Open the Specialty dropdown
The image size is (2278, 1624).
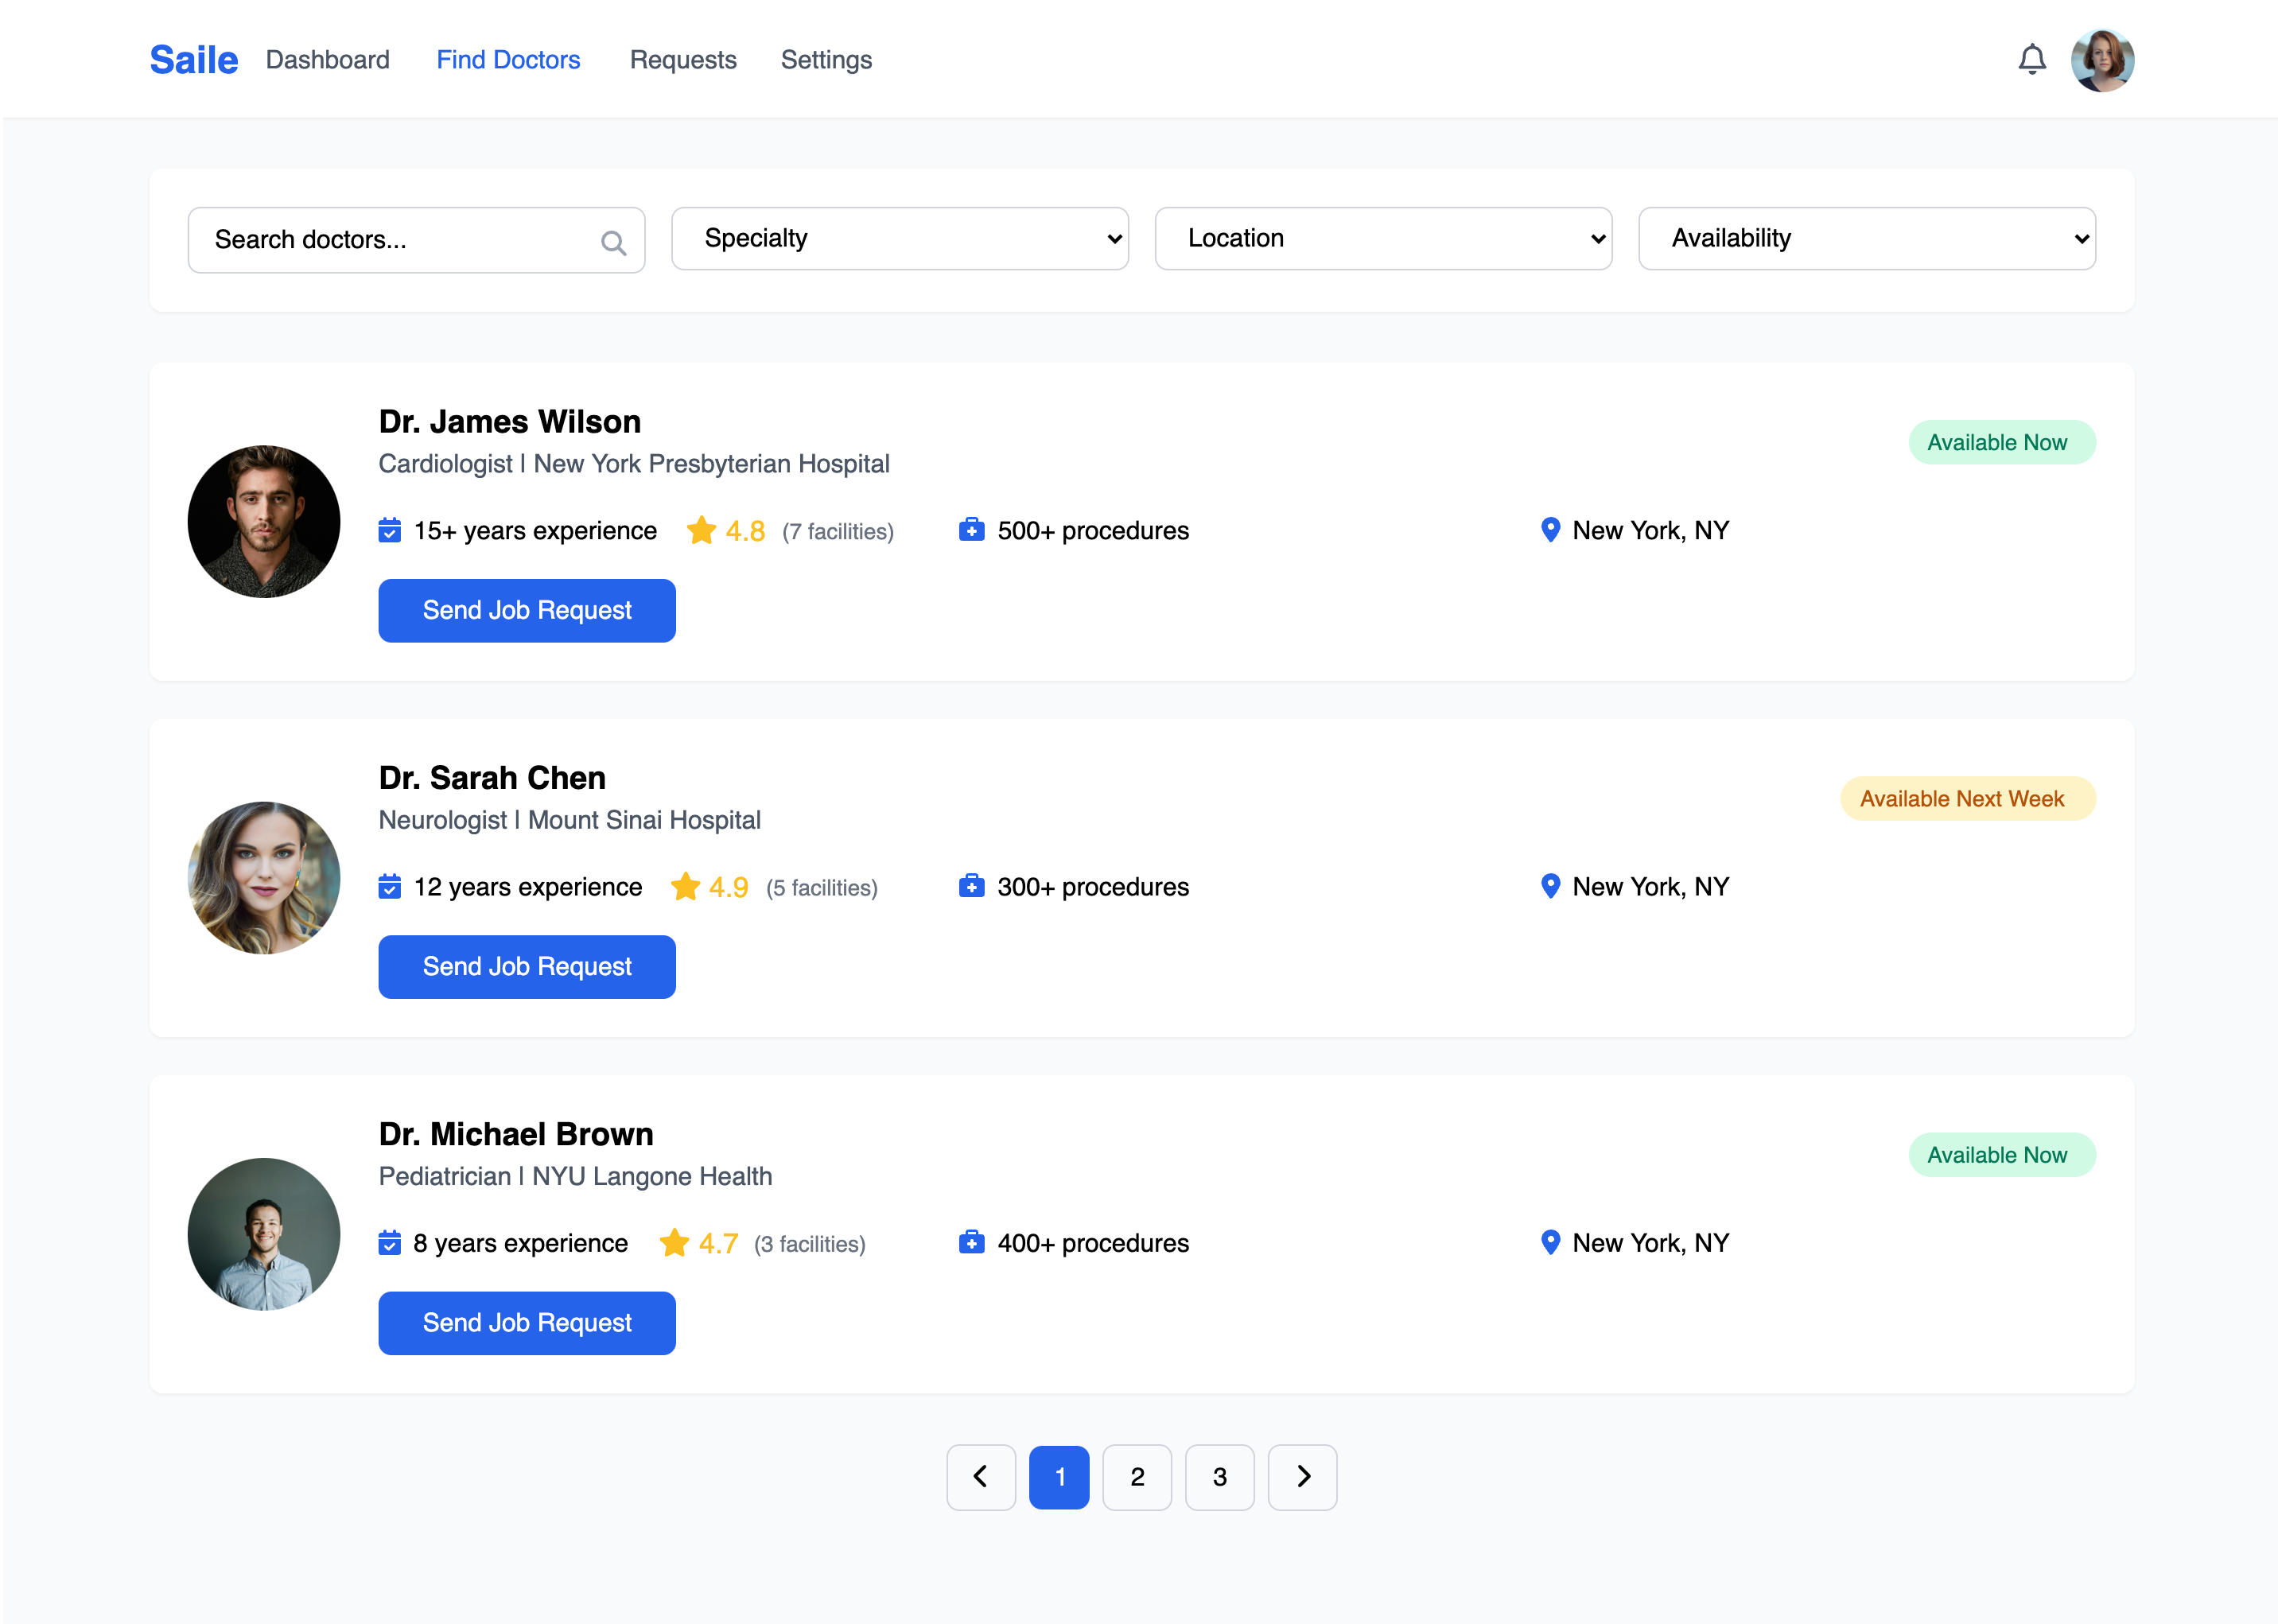pyautogui.click(x=899, y=238)
